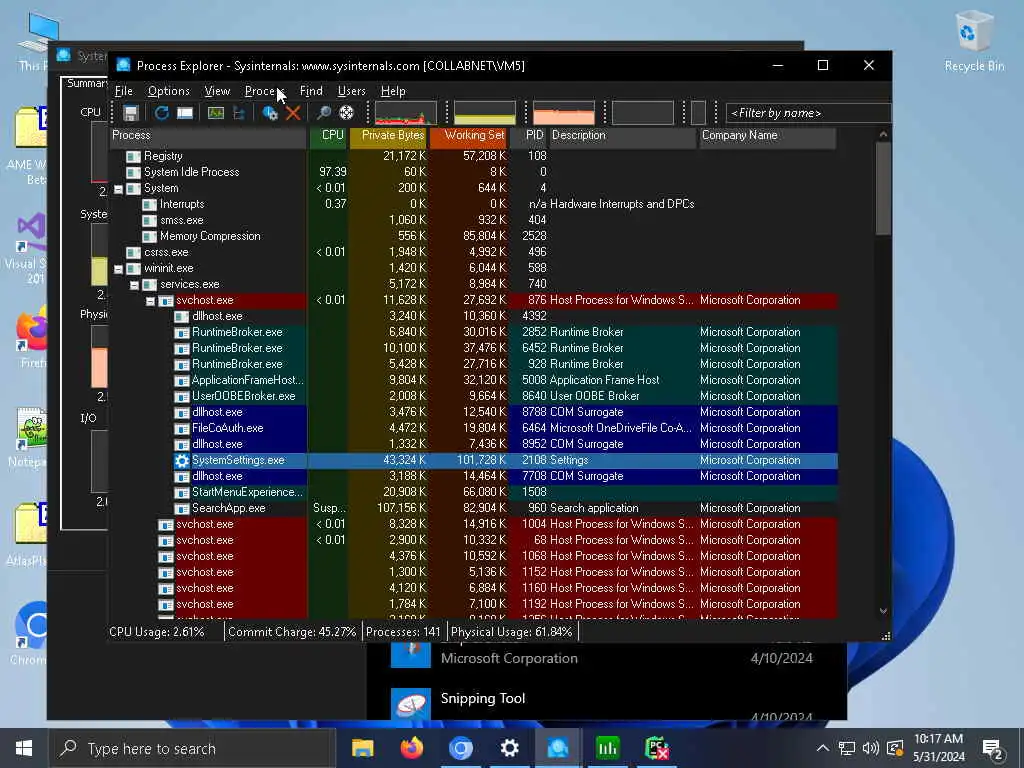1024x768 pixels.
Task: Switch to the Summary tab in System Information
Action: [86, 84]
